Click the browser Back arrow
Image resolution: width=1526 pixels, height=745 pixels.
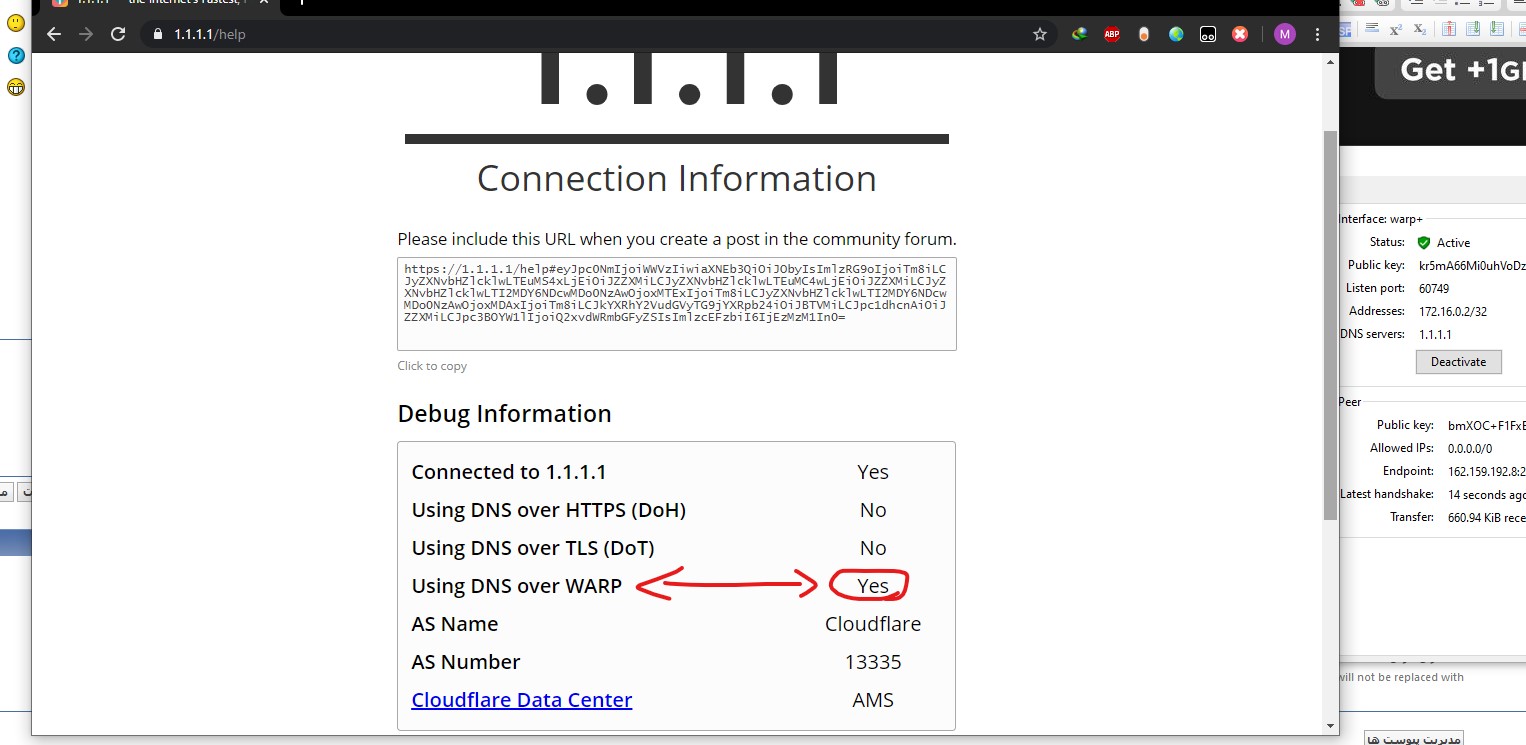pyautogui.click(x=54, y=34)
